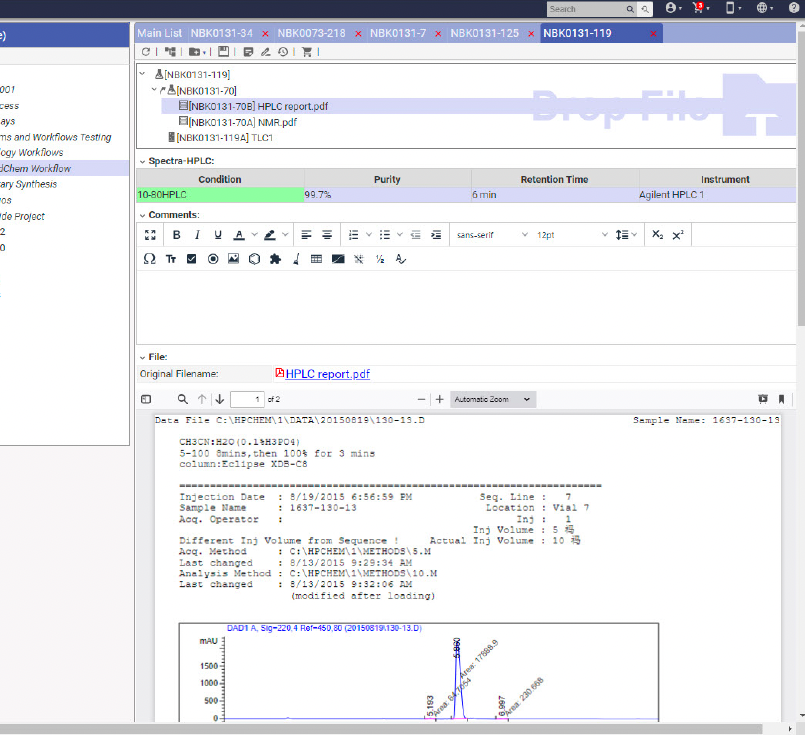Click the refresh icon in notebook toolbar
Screen dimensions: 805x735
(146, 52)
